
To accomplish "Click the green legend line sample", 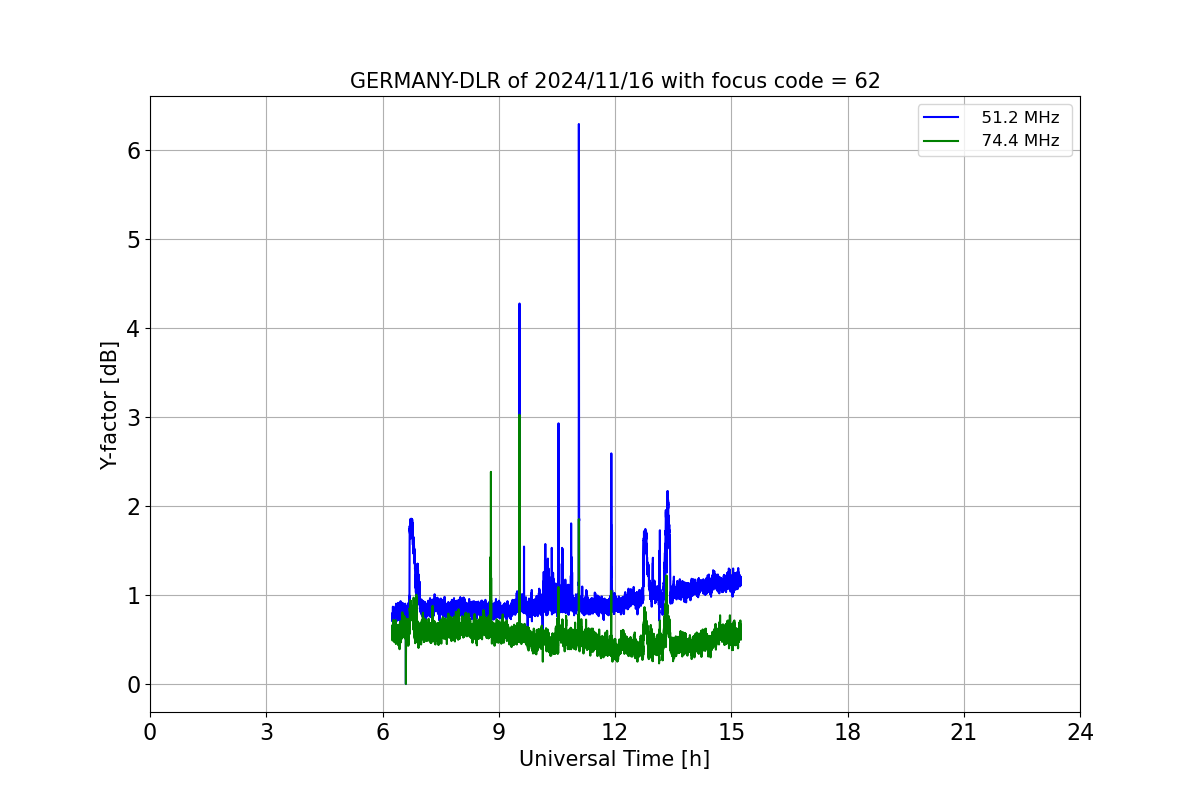I will 943,141.
